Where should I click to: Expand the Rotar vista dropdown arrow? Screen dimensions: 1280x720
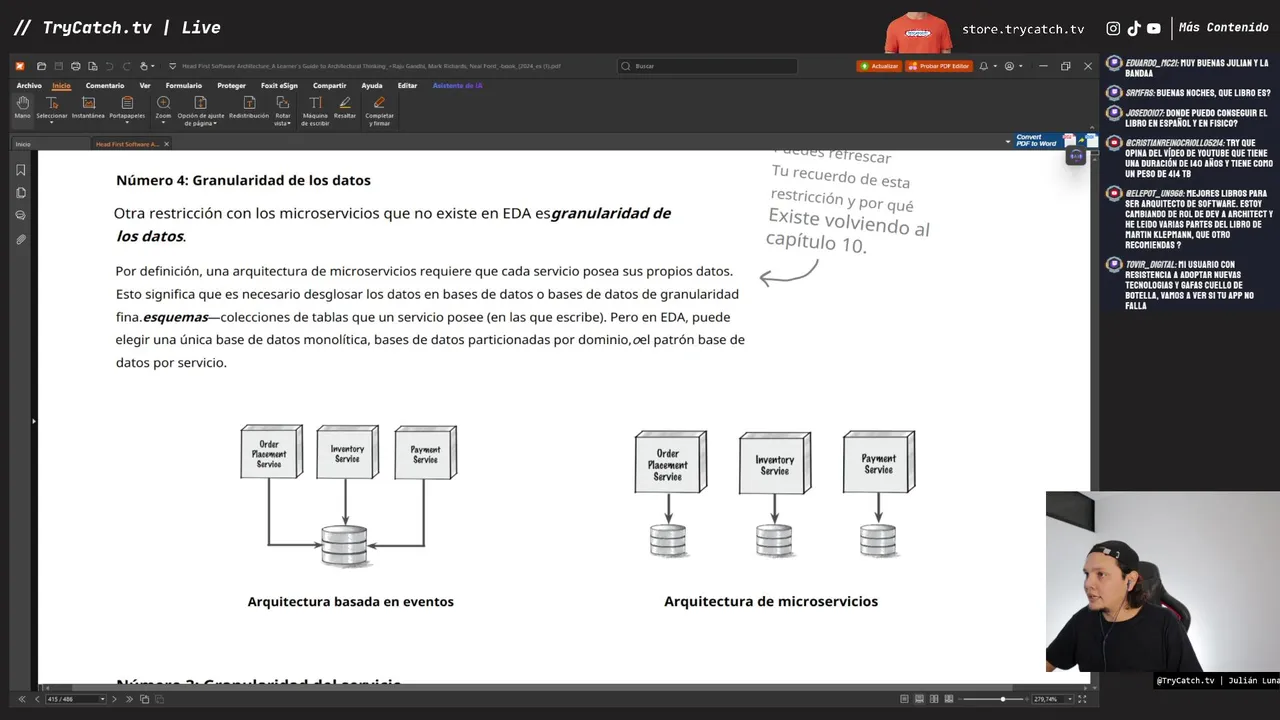click(290, 124)
